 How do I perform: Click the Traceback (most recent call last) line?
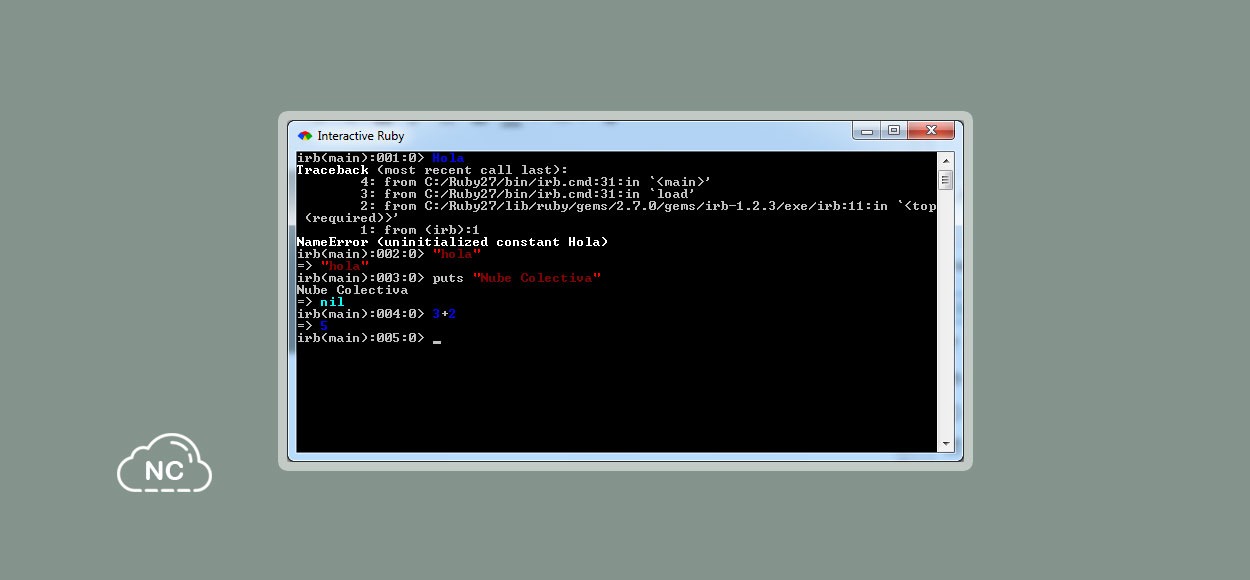point(432,170)
